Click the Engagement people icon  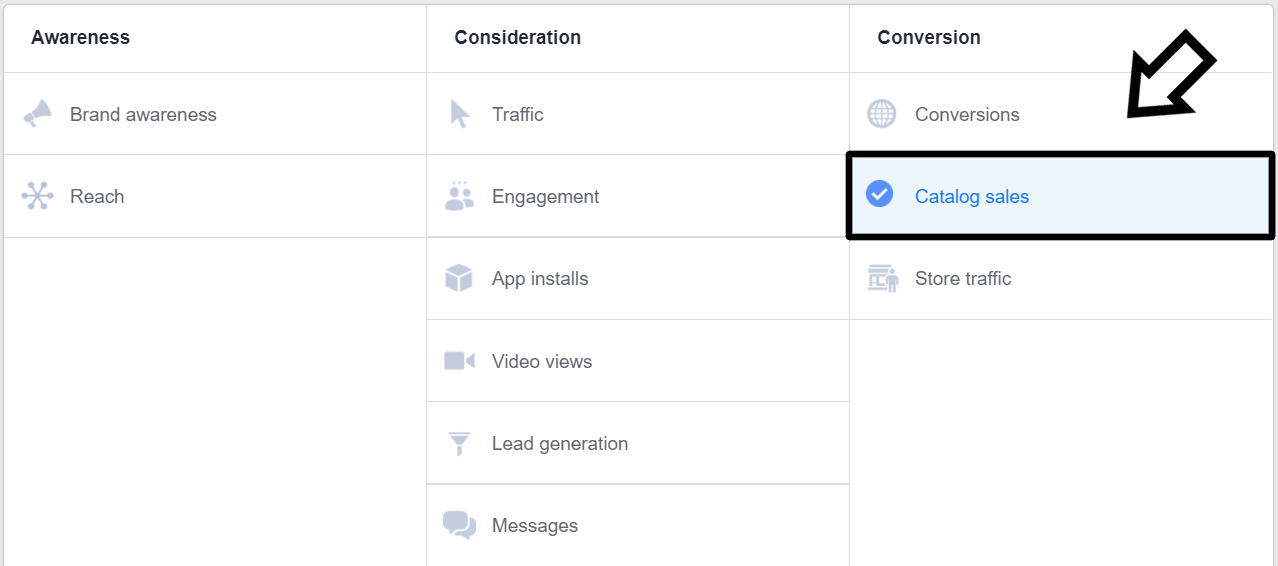pyautogui.click(x=459, y=196)
